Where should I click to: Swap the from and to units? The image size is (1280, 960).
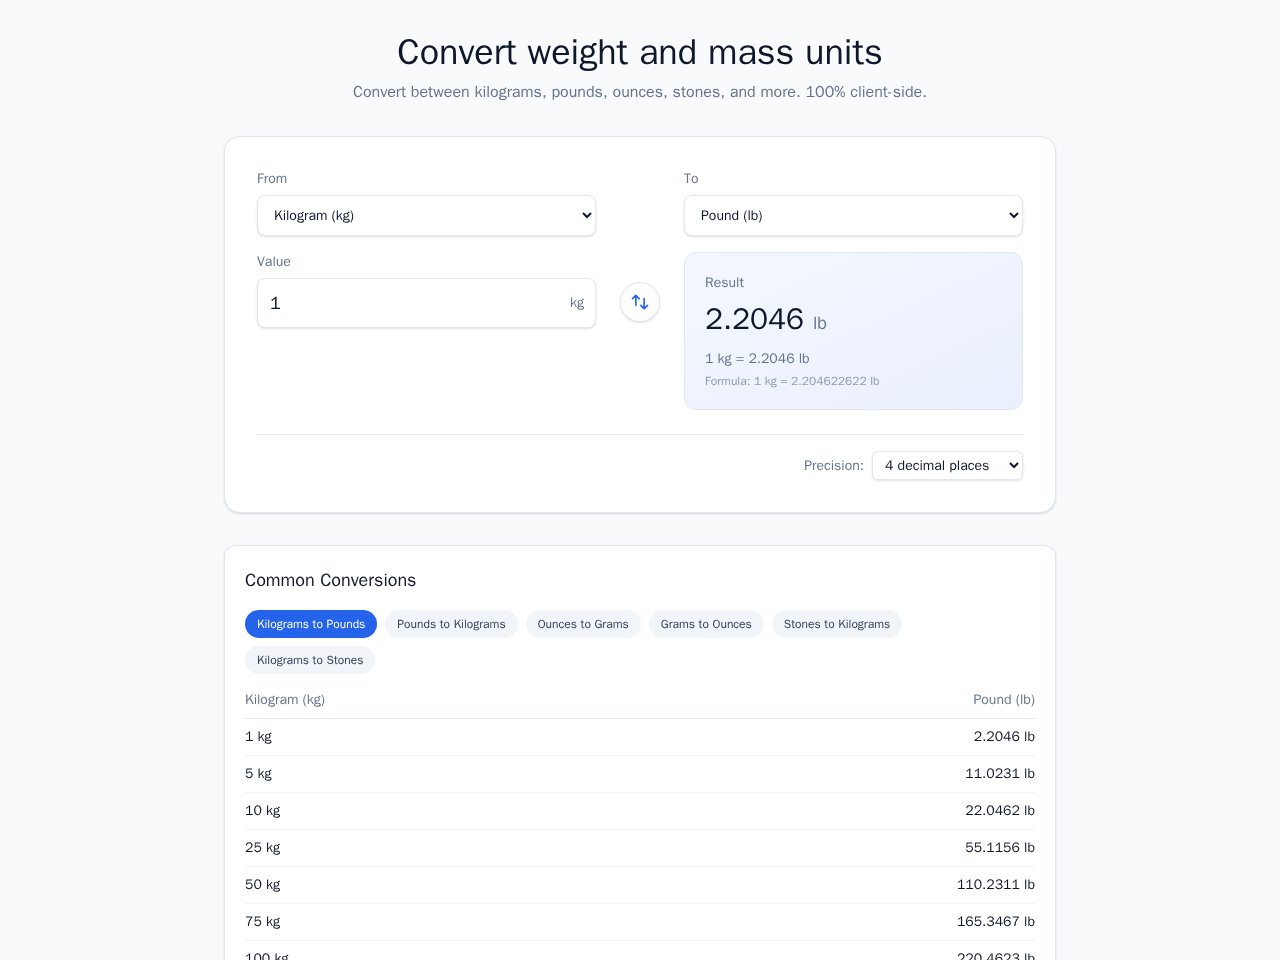640,302
